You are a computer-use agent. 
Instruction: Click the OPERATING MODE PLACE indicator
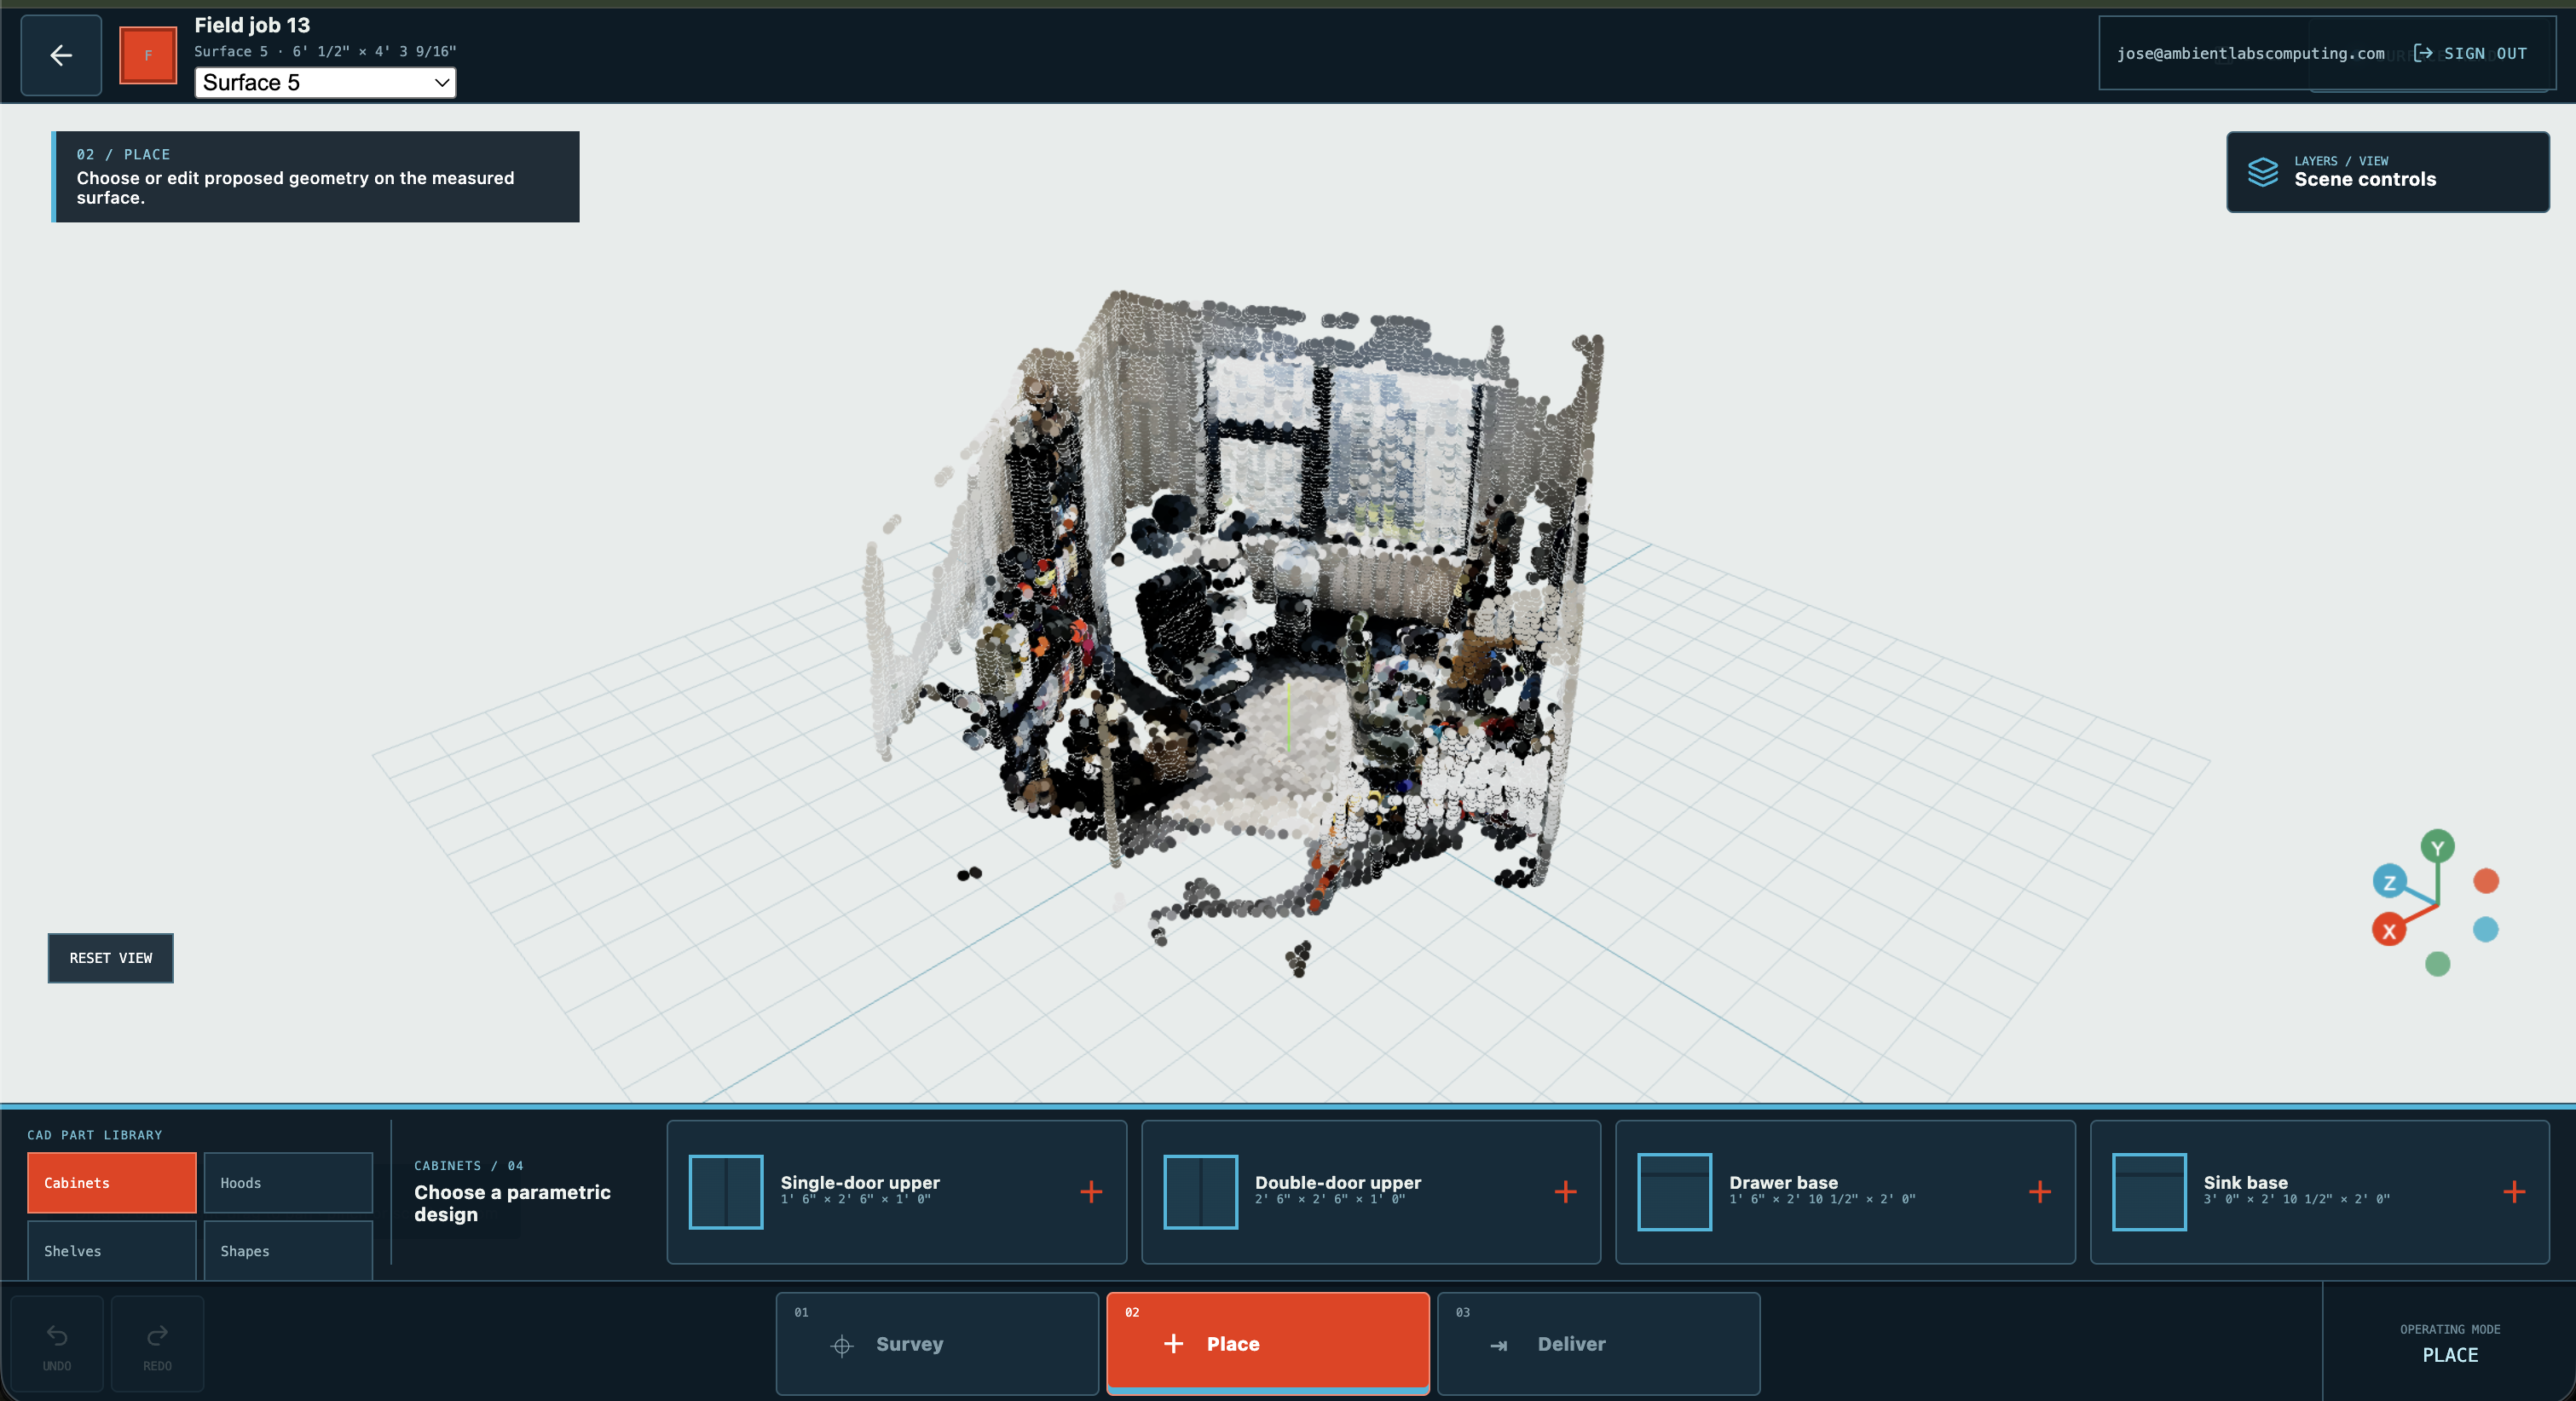tap(2450, 1343)
